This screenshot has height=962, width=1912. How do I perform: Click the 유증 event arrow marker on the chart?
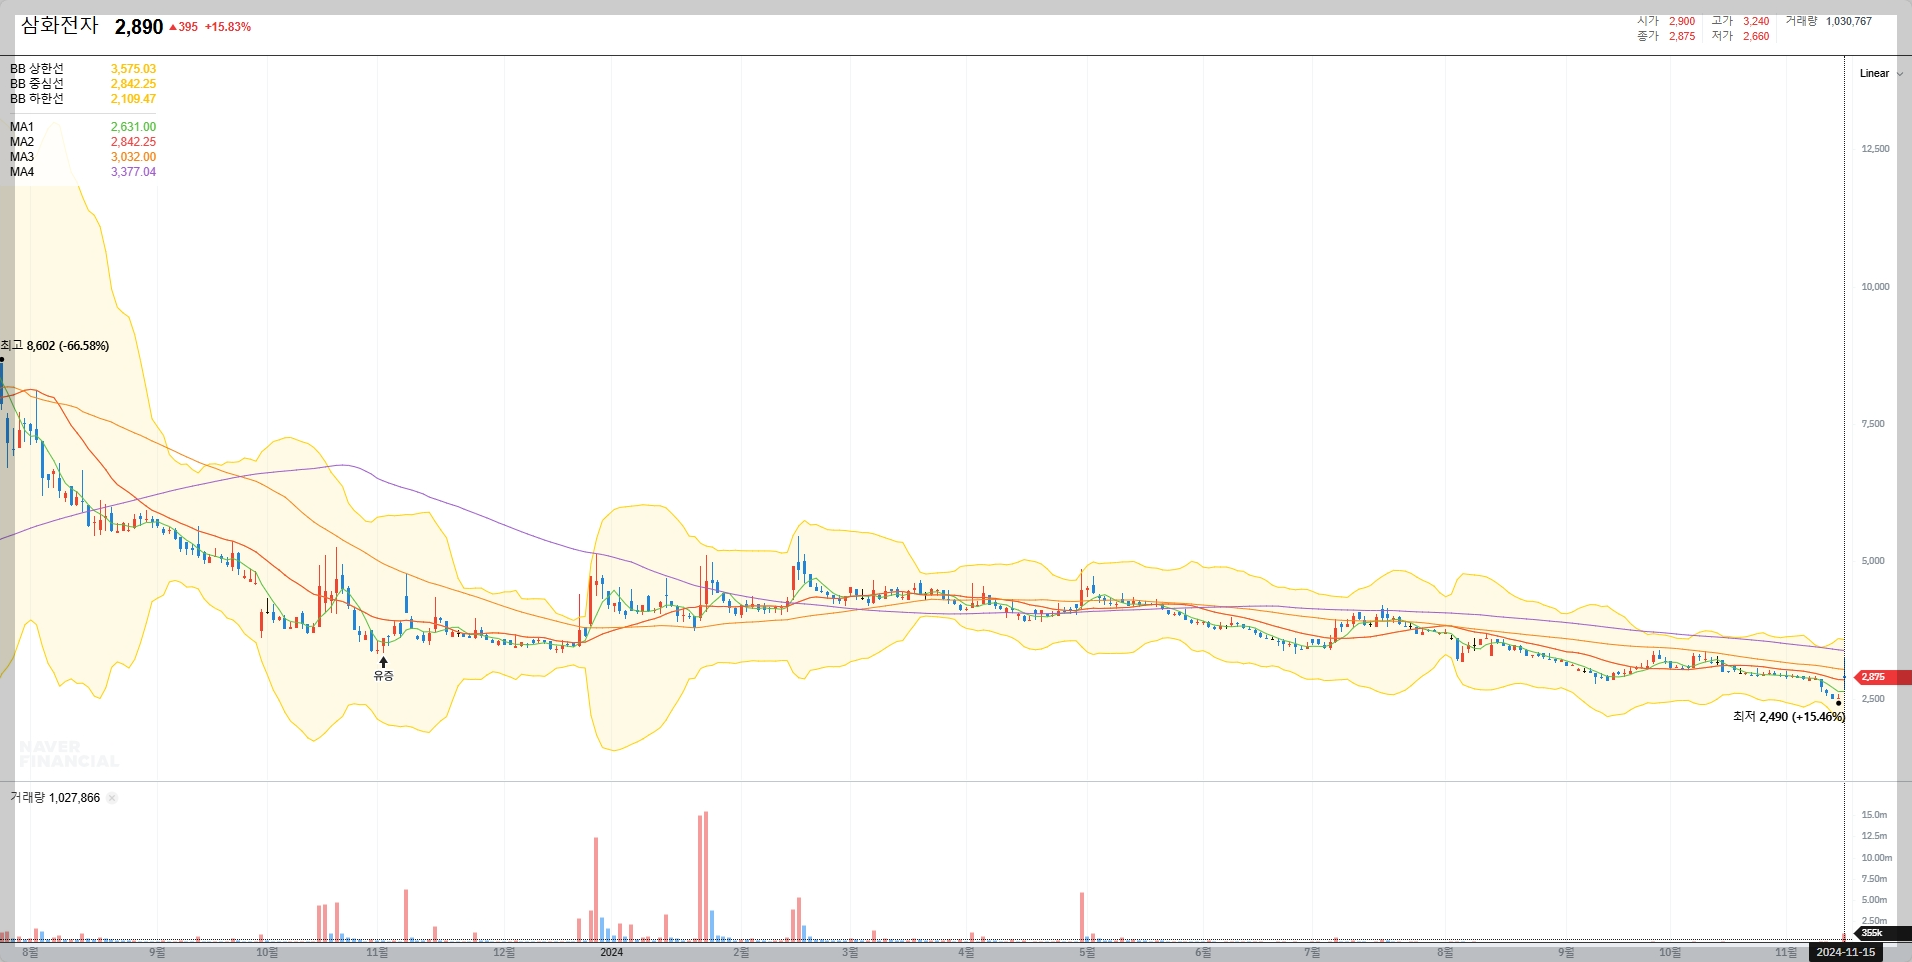click(x=383, y=662)
